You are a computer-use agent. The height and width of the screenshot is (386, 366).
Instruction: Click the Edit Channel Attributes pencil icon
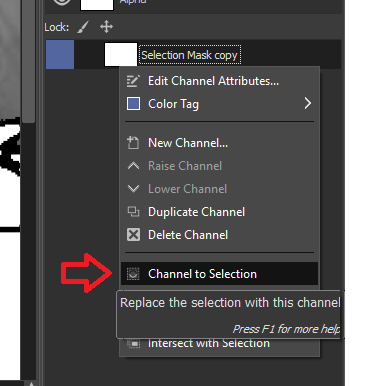click(133, 81)
